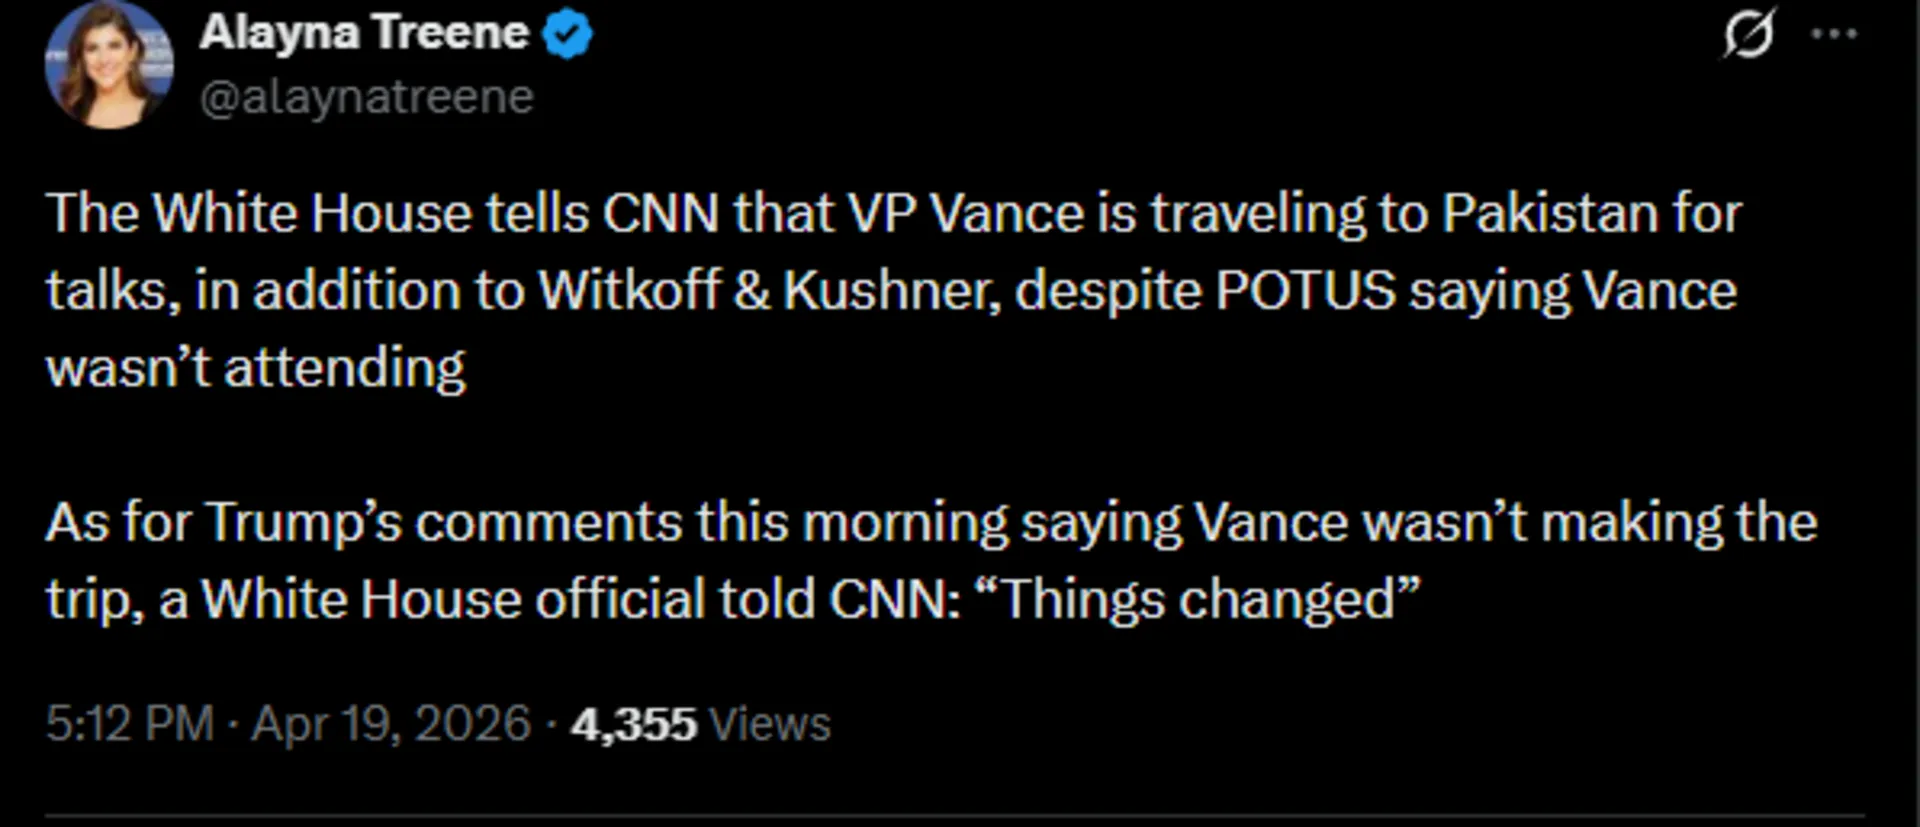Click the text 'wasn't attending'
Screen dimensions: 1920x827
pyautogui.click(x=256, y=368)
